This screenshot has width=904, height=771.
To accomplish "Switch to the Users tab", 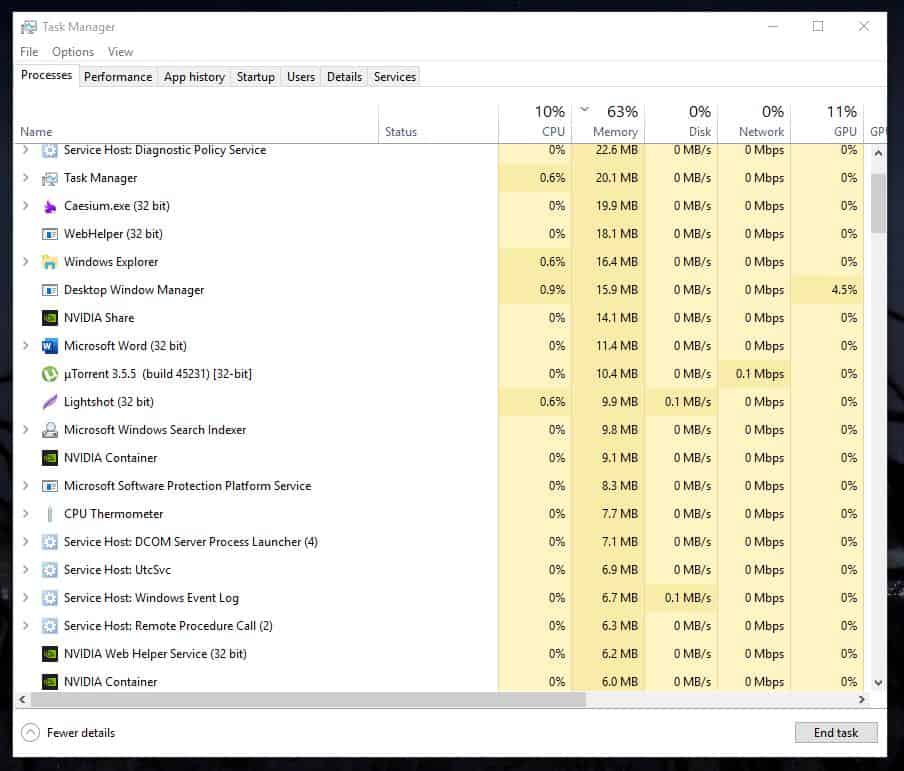I will 301,77.
